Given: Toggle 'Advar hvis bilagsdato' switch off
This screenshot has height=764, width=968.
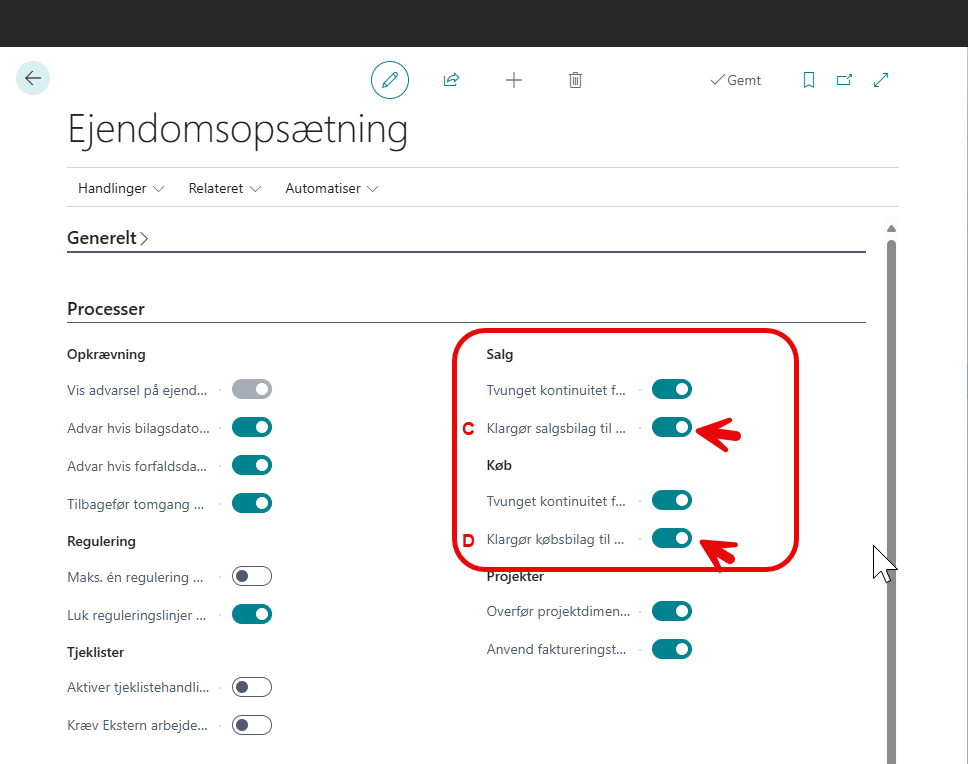Looking at the screenshot, I should click(252, 427).
